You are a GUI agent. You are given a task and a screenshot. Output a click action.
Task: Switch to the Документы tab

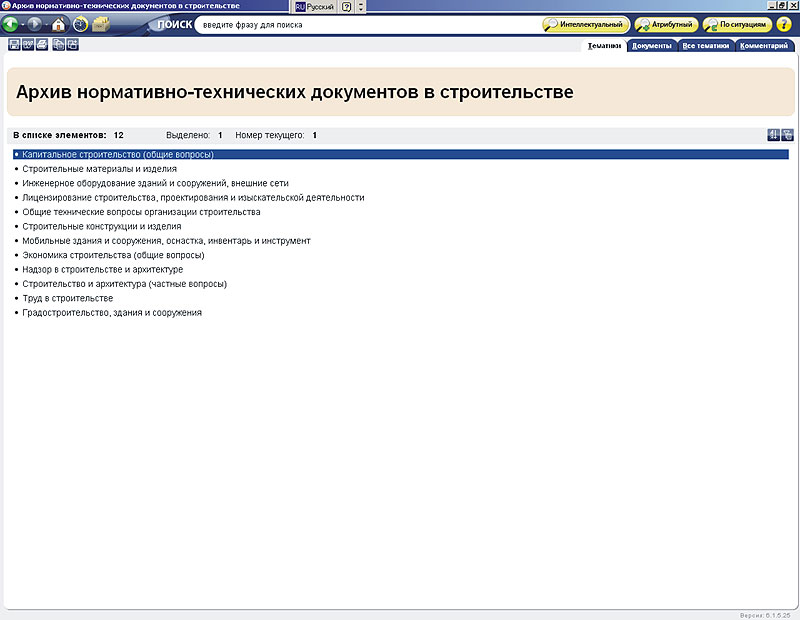pyautogui.click(x=652, y=46)
